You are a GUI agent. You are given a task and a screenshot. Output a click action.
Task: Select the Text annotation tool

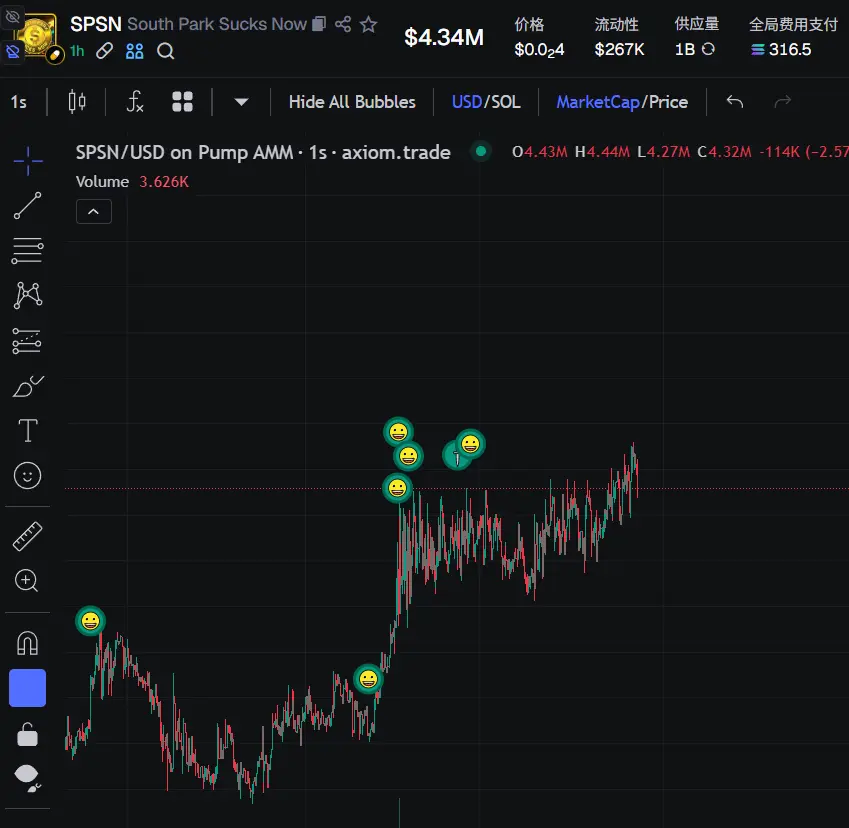pyautogui.click(x=28, y=431)
